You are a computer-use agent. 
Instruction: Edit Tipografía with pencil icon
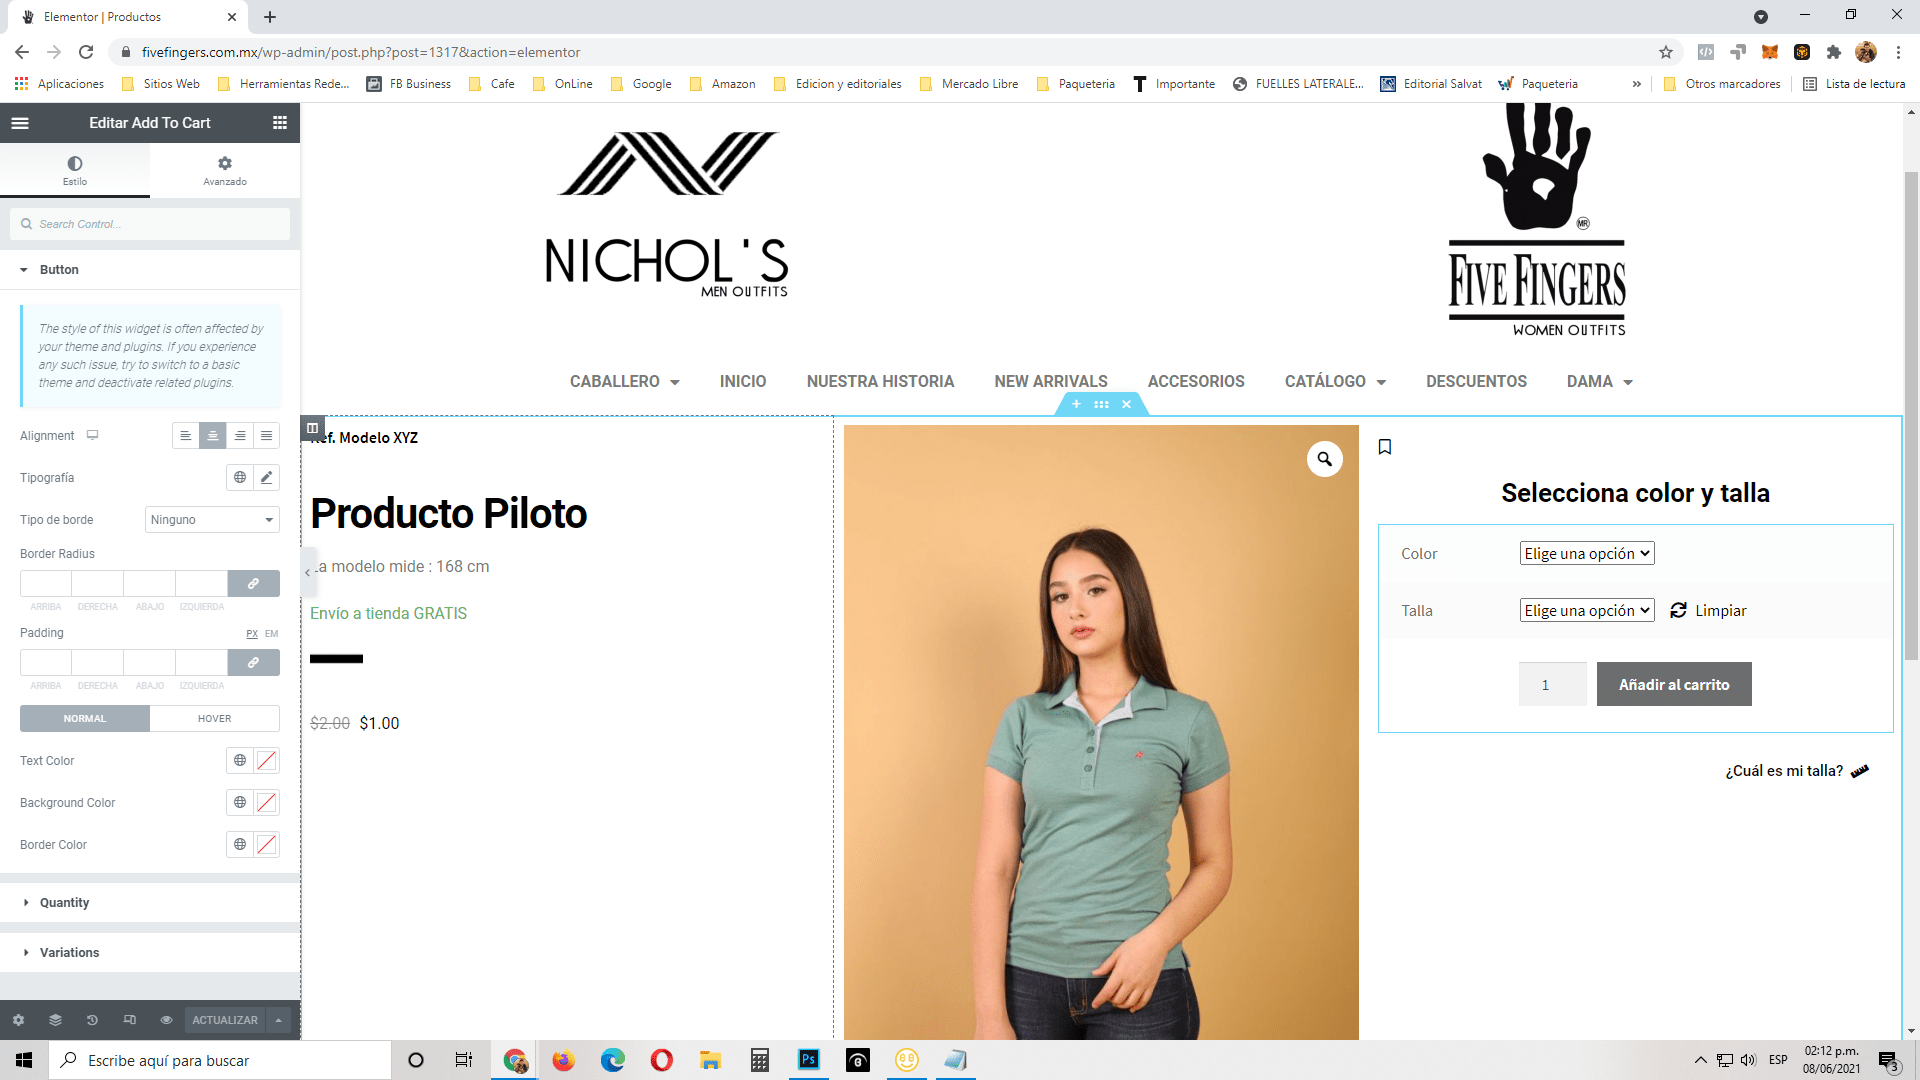pyautogui.click(x=267, y=478)
